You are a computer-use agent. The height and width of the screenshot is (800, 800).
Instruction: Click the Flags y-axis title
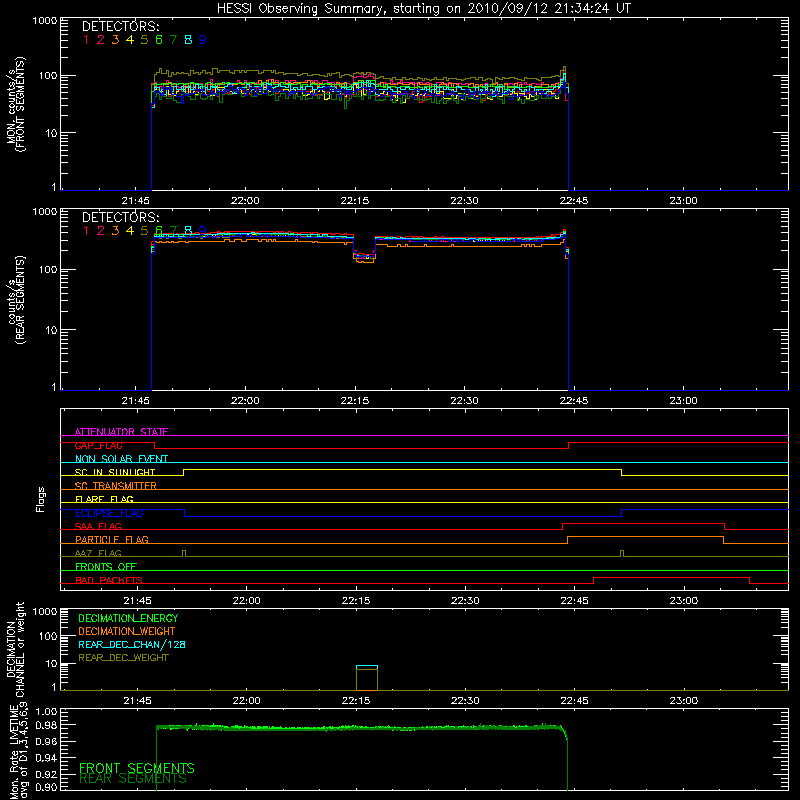coord(41,499)
